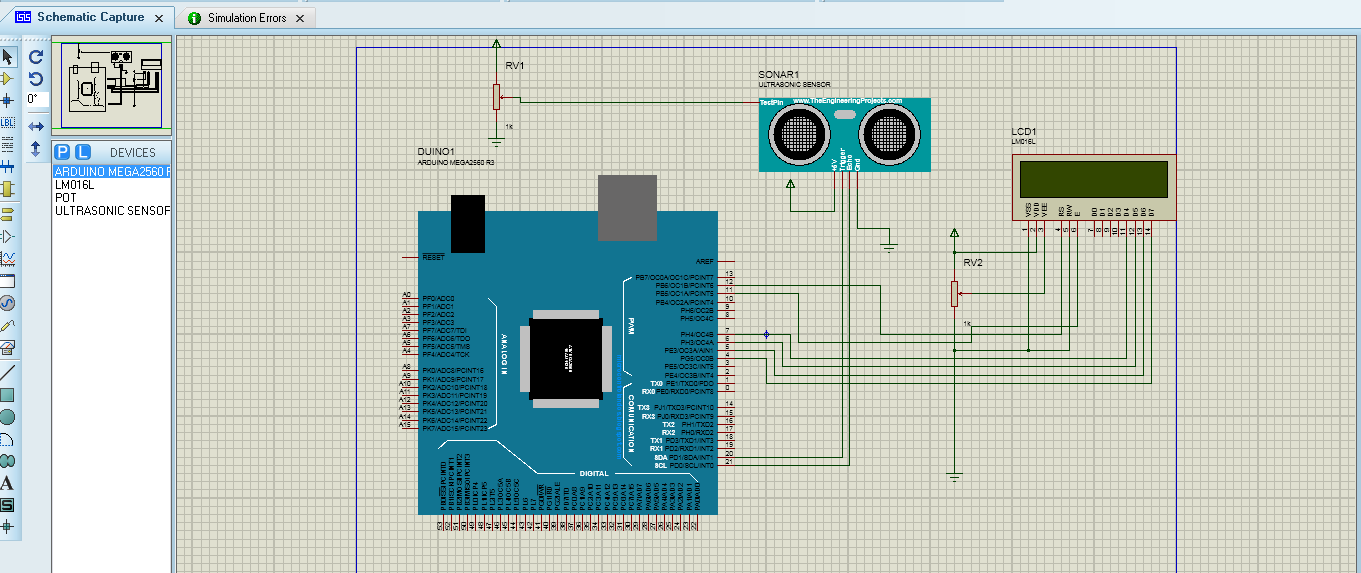This screenshot has width=1361, height=573.
Task: Select ARDUINO MEGA2560 in devices list
Action: [x=112, y=172]
